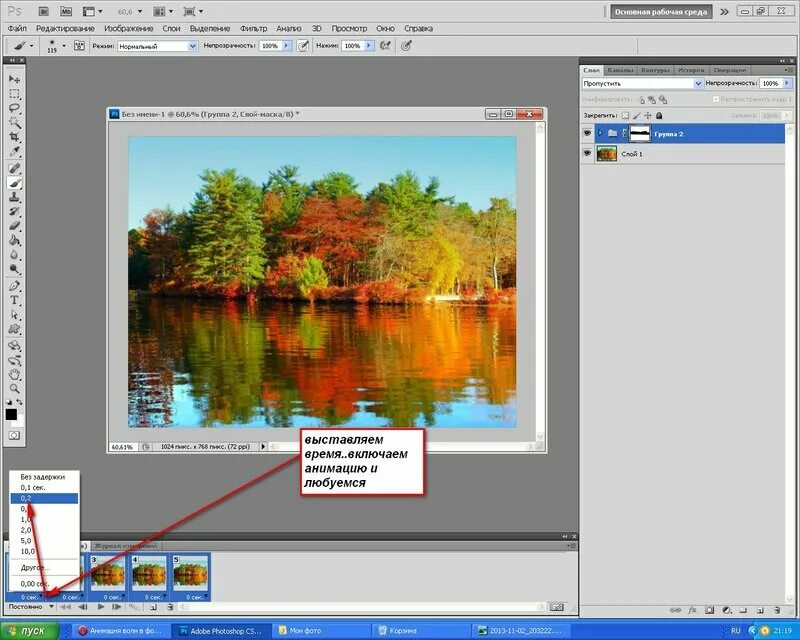Toggle the Распространить кадр 1 checkbox
Screen dimensions: 800x640
716,99
